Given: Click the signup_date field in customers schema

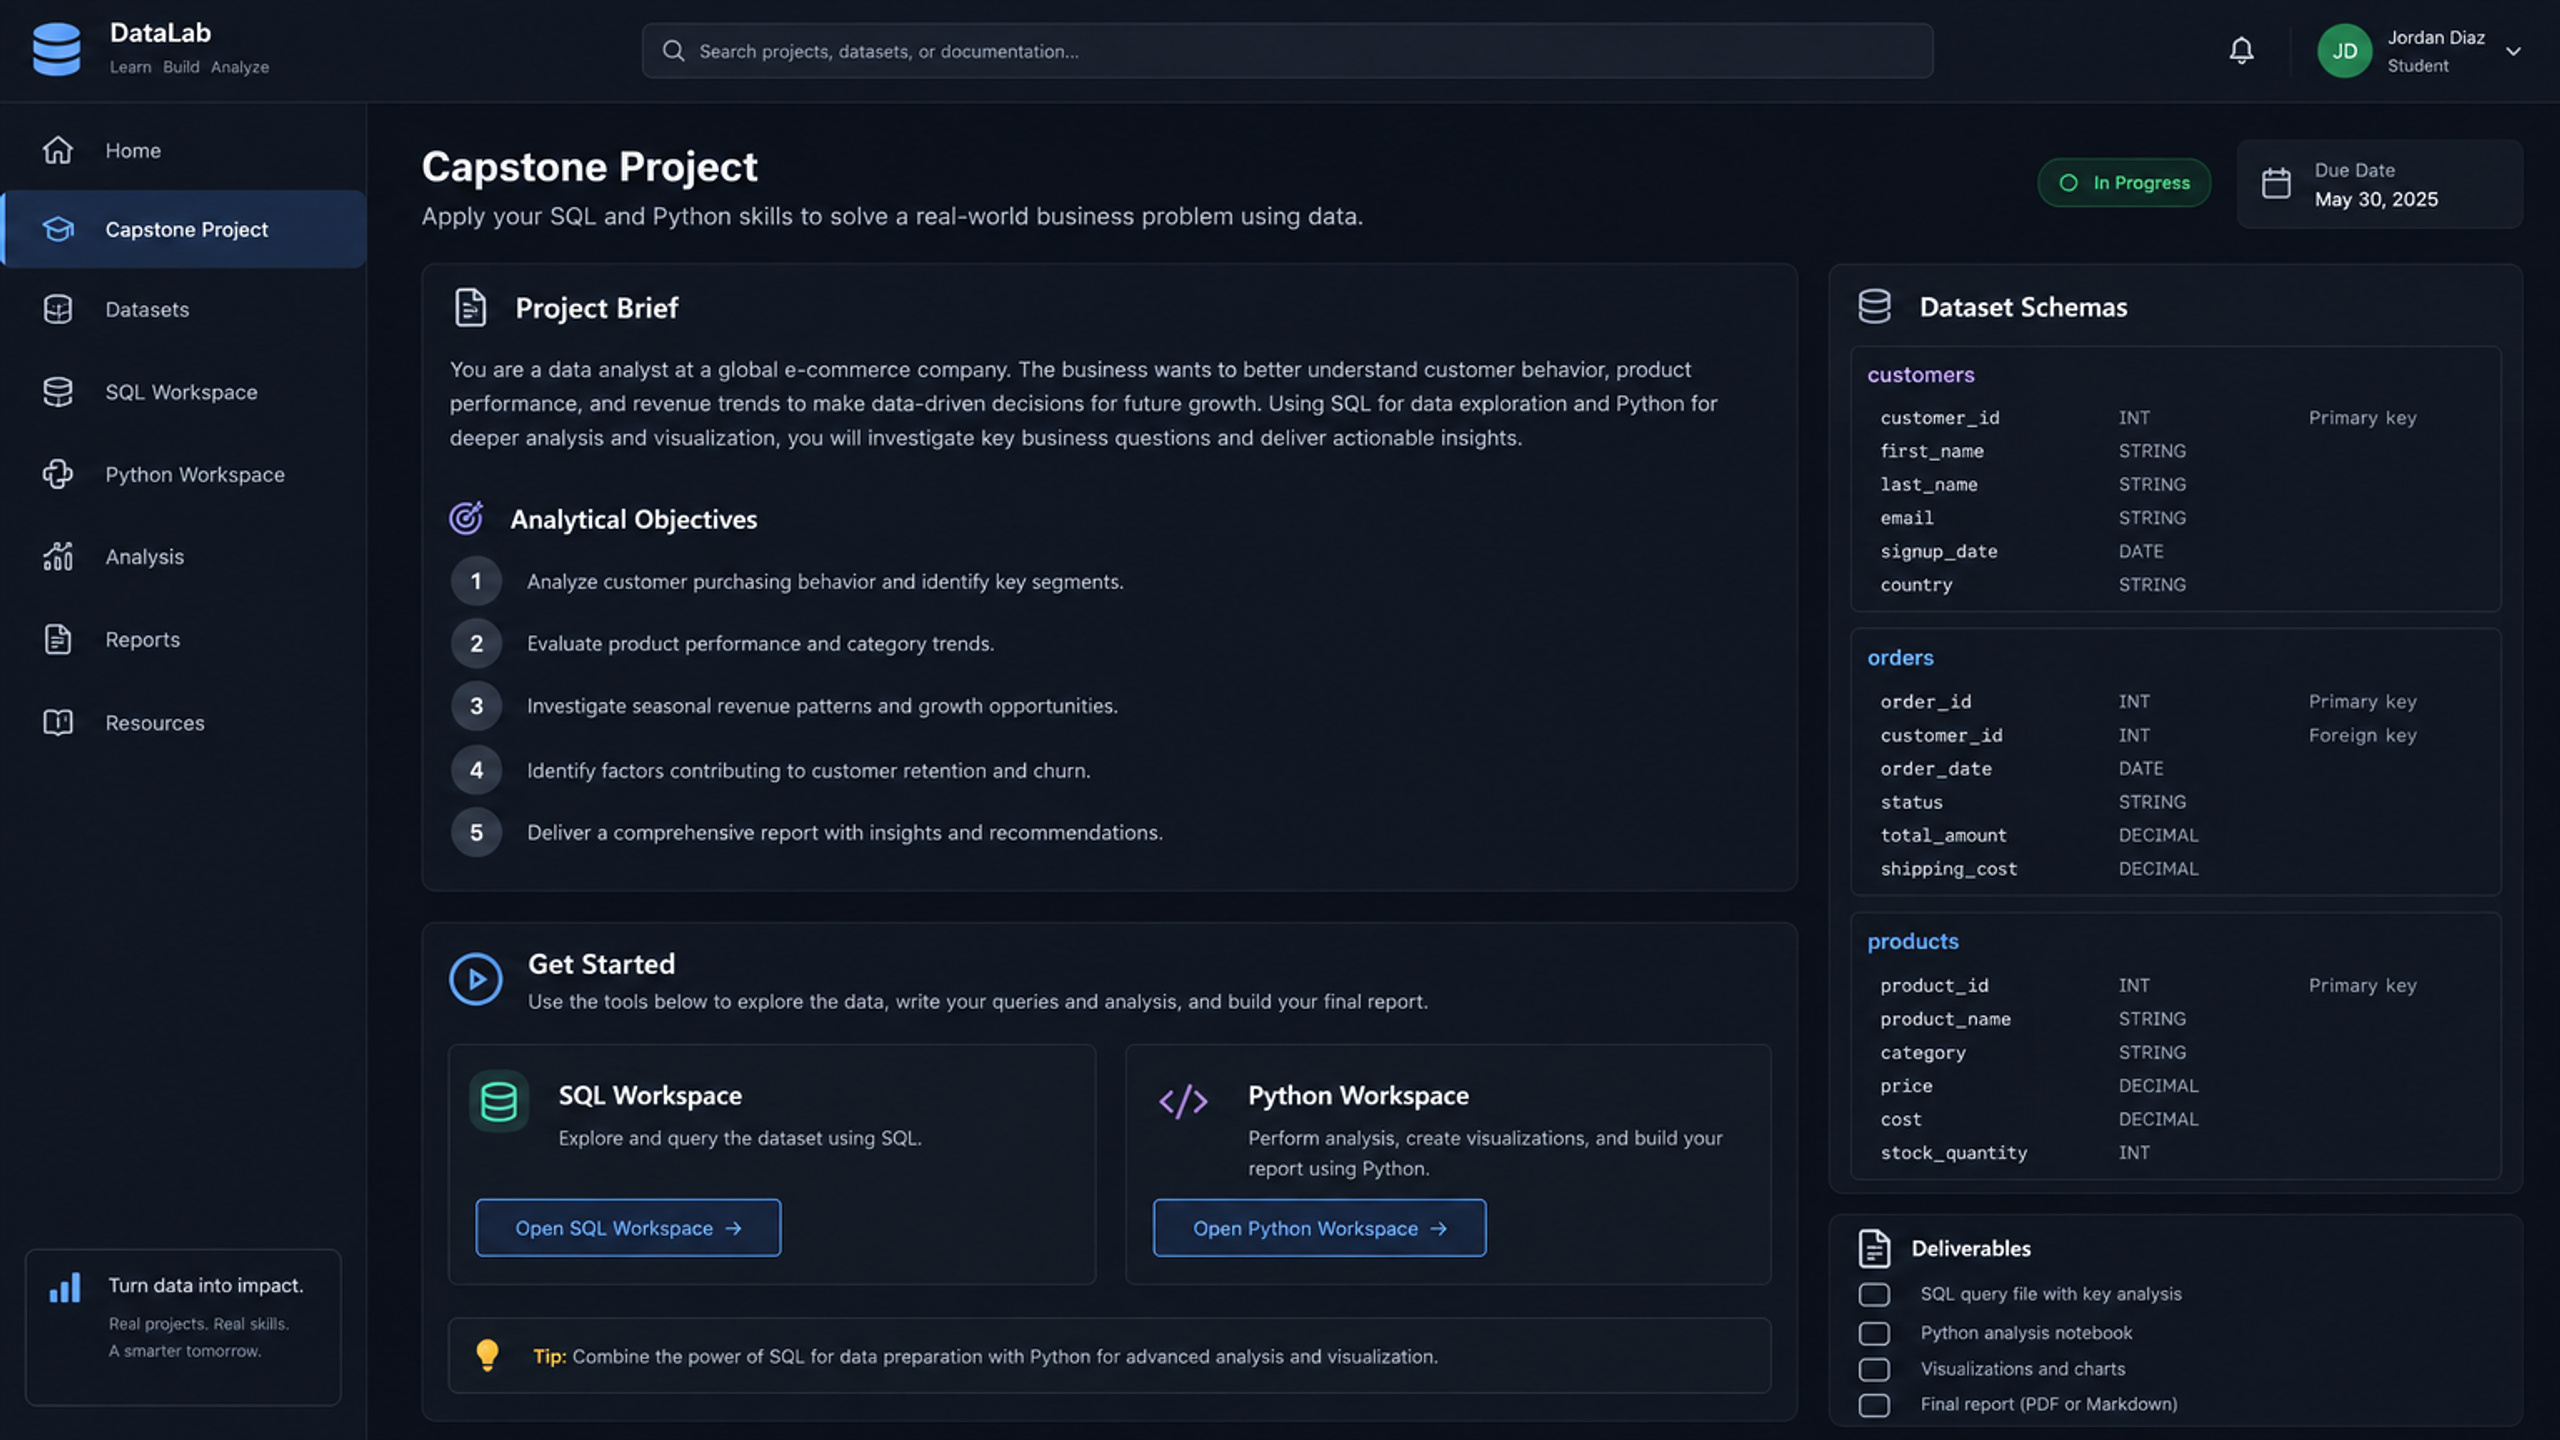Looking at the screenshot, I should [1938, 552].
